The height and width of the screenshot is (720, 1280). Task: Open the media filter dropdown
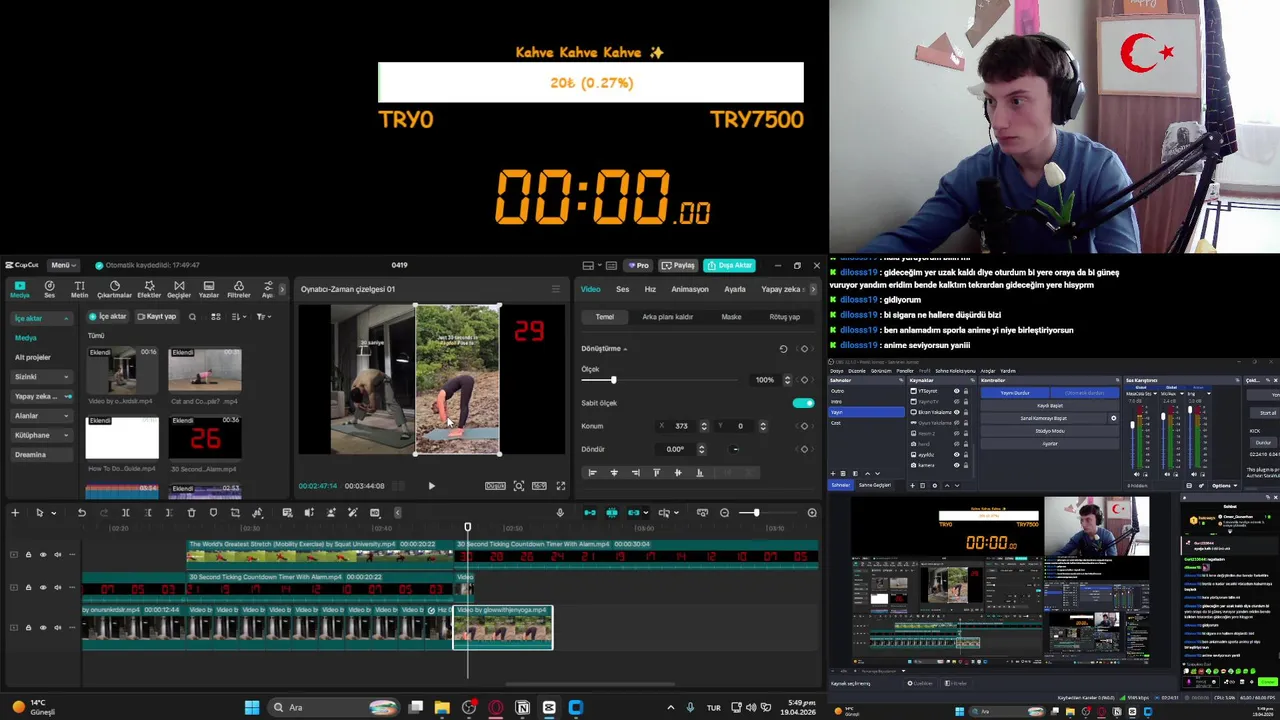click(263, 317)
